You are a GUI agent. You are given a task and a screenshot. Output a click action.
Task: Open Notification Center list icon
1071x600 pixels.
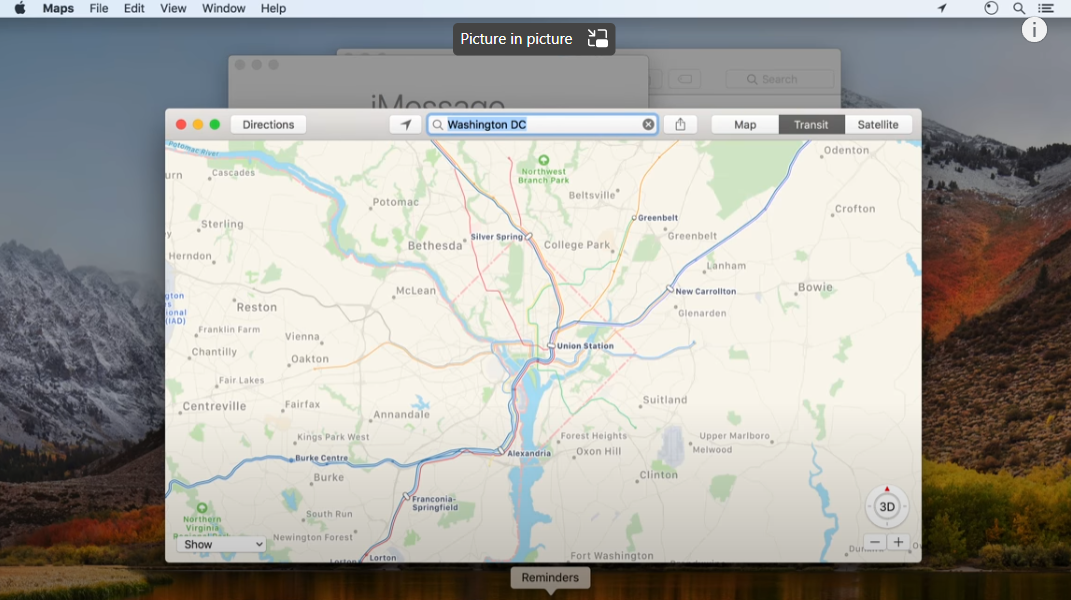pyautogui.click(x=1046, y=8)
